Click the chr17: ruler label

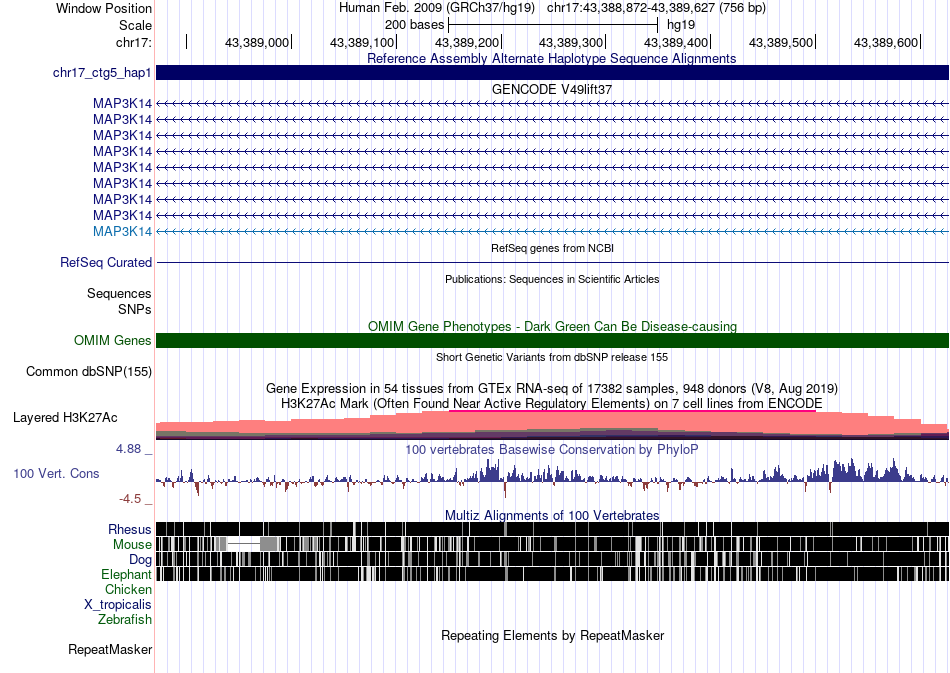point(133,42)
